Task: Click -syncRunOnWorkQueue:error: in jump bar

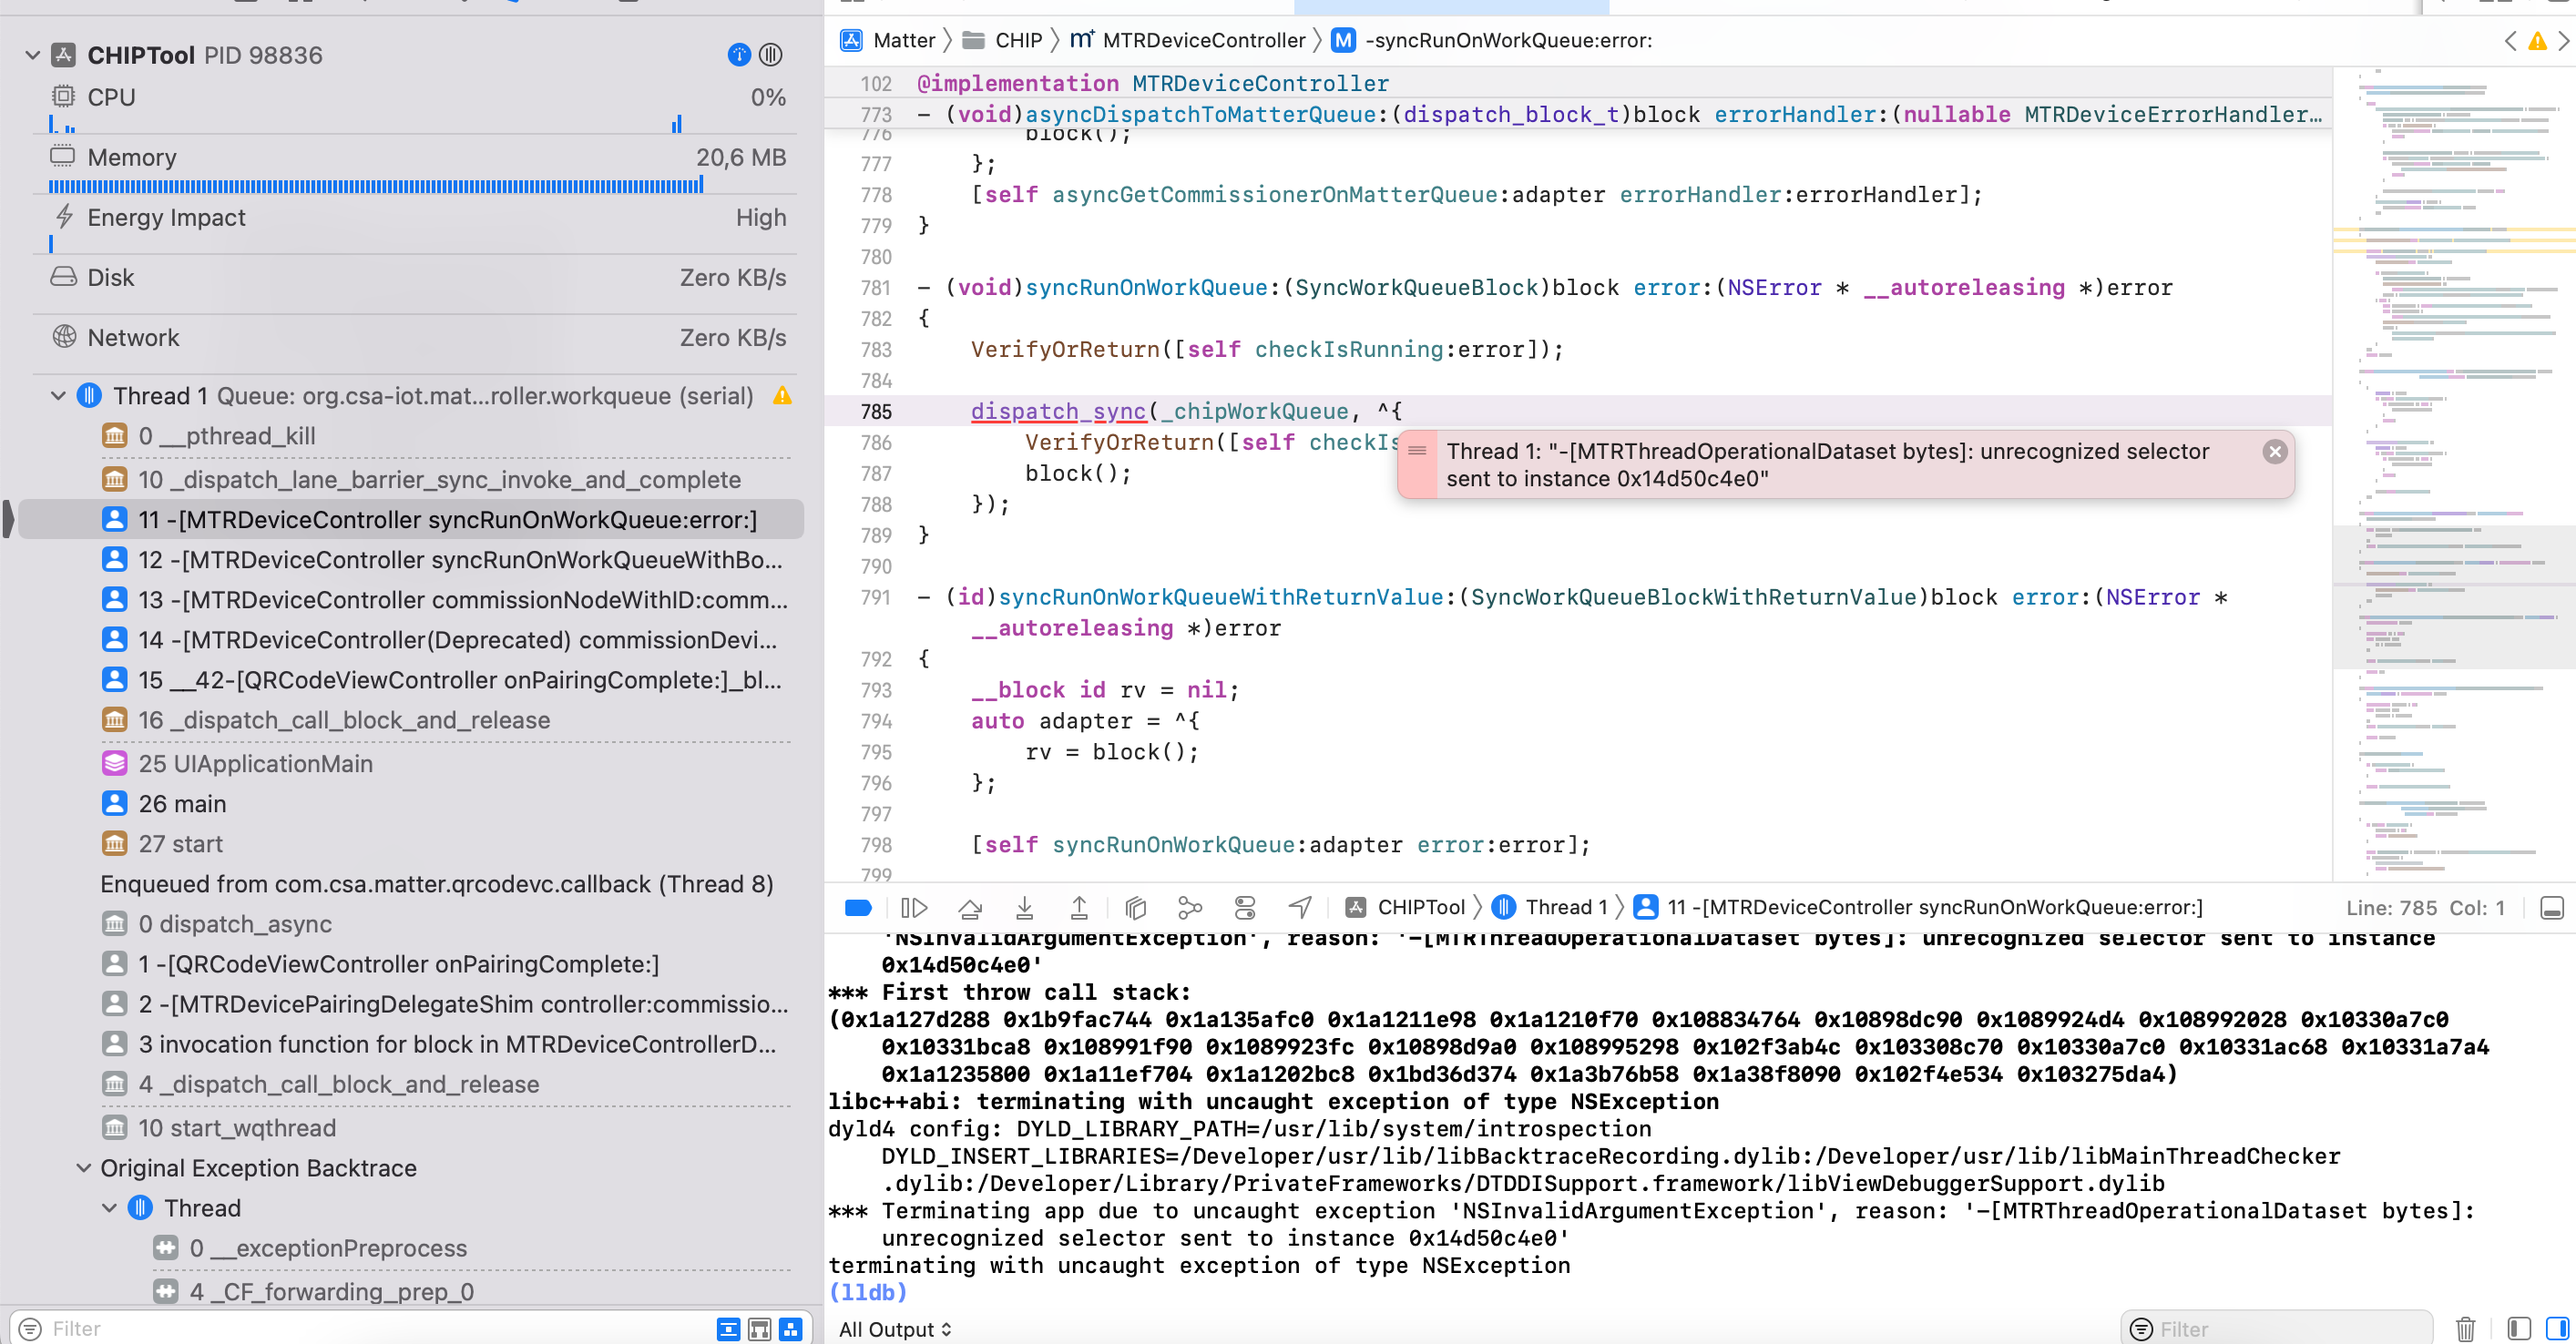Action: [1494, 40]
